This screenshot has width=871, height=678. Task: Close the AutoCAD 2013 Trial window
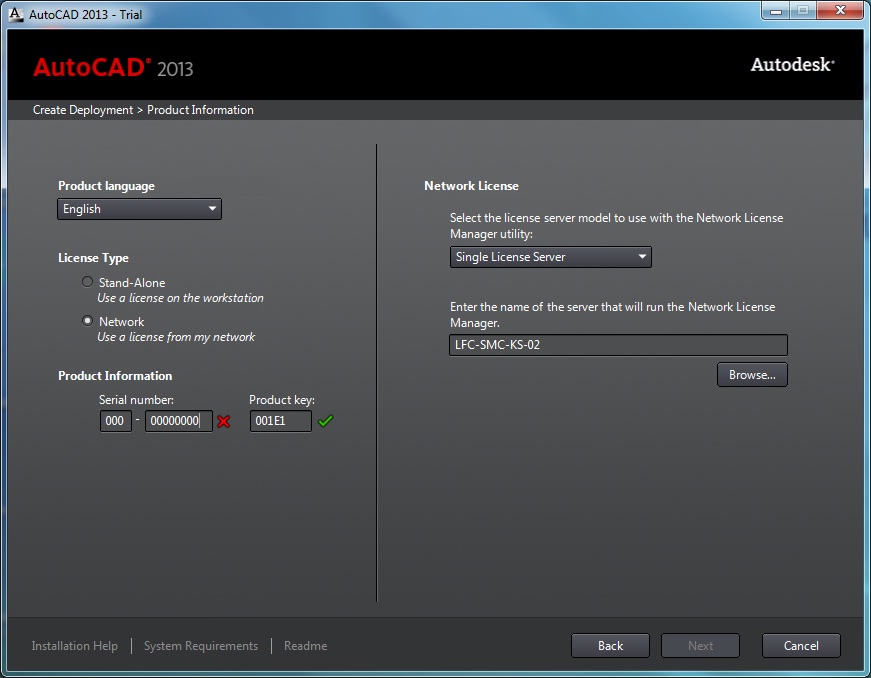841,11
